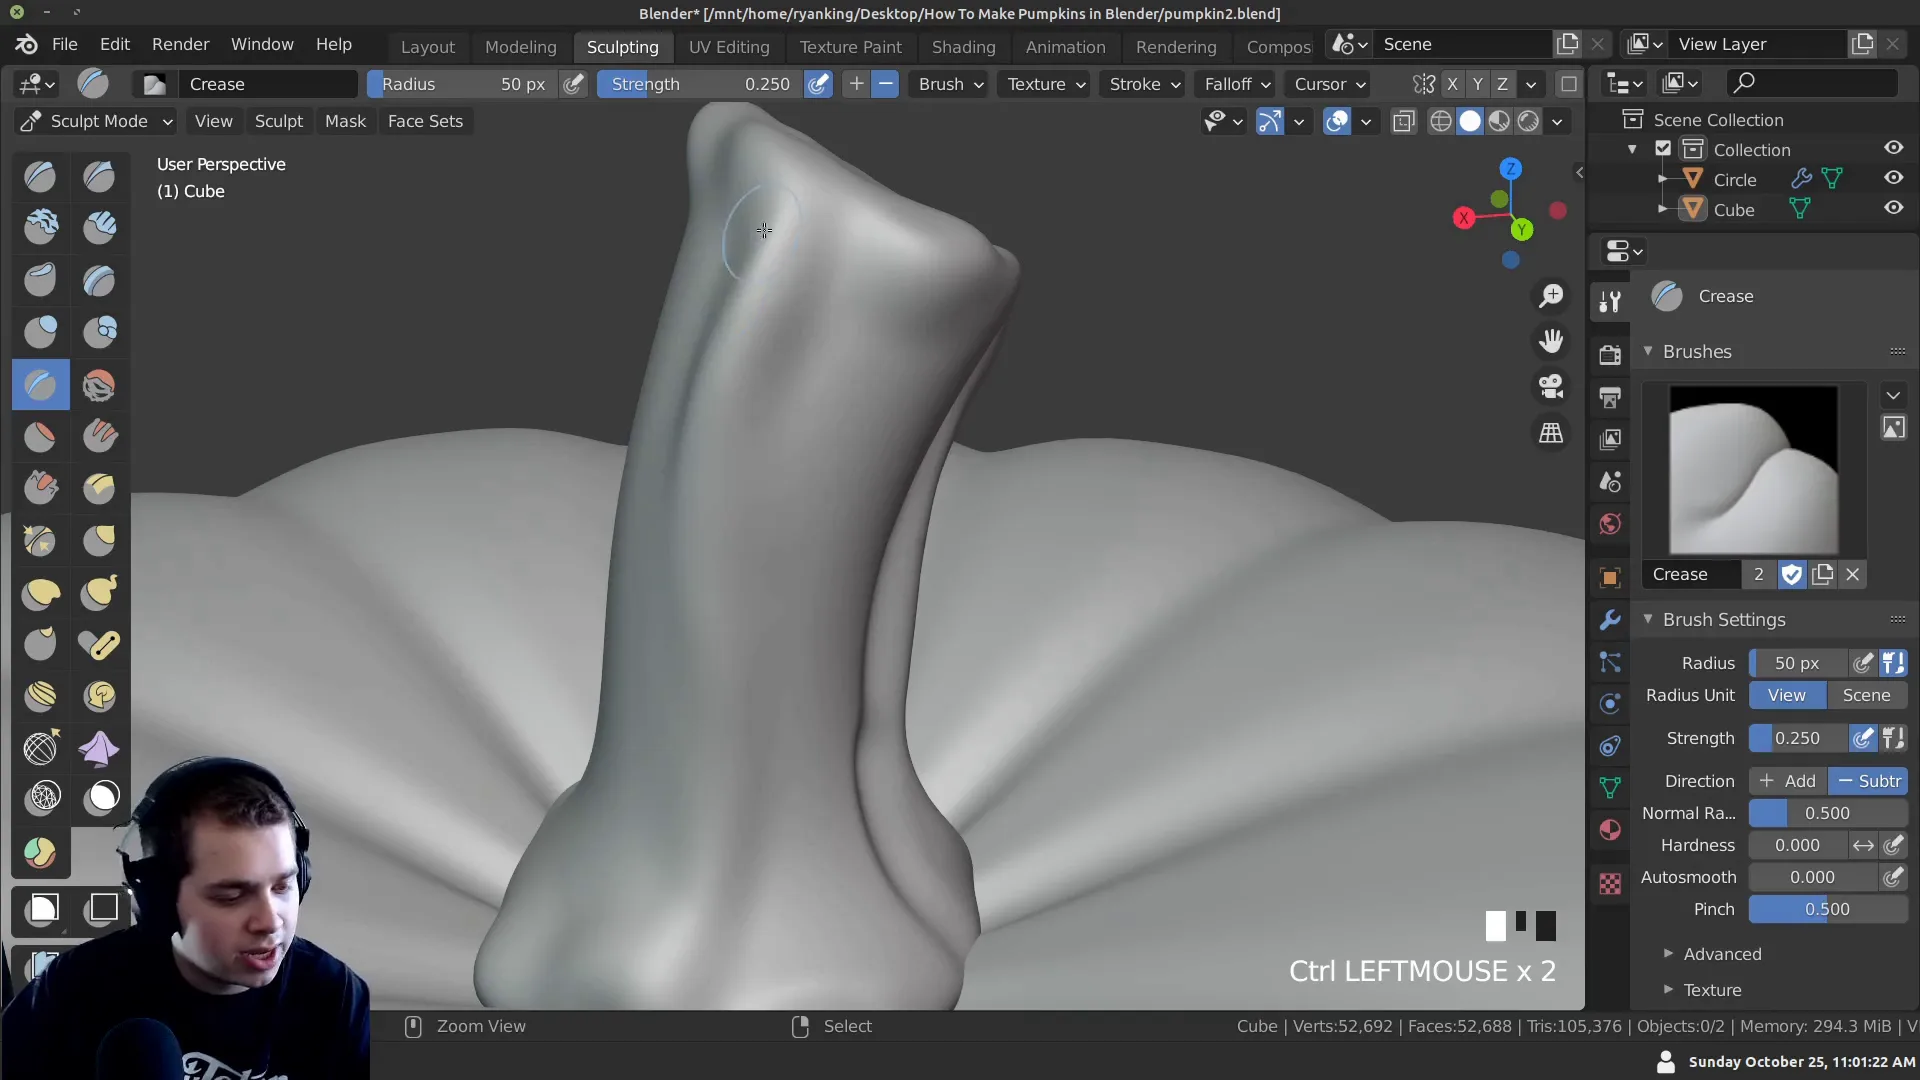Select the Scrape brush tool
The image size is (1920, 1080).
click(x=41, y=488)
